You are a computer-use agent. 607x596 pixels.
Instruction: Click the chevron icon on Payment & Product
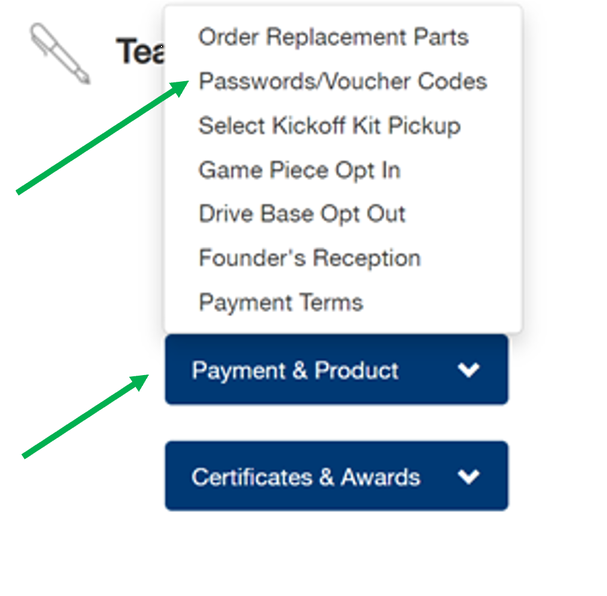point(468,370)
